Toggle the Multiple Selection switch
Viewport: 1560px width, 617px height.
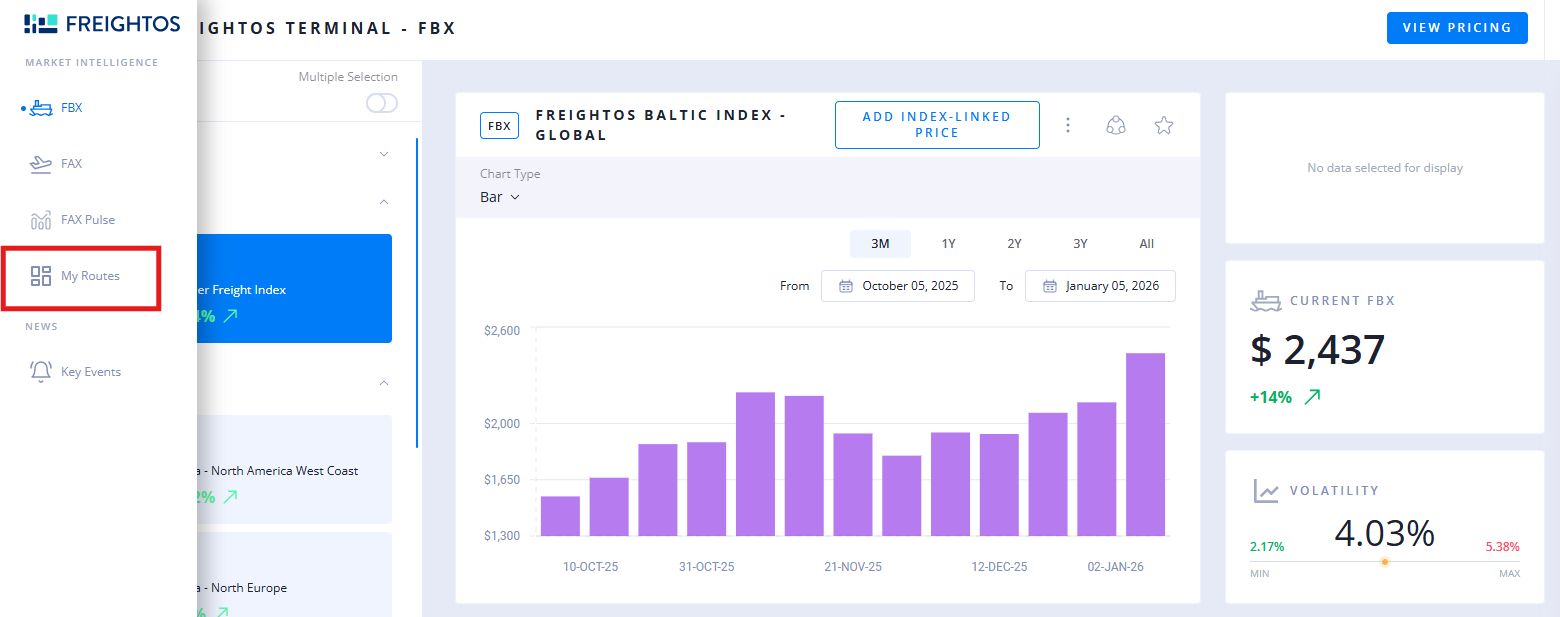point(381,103)
